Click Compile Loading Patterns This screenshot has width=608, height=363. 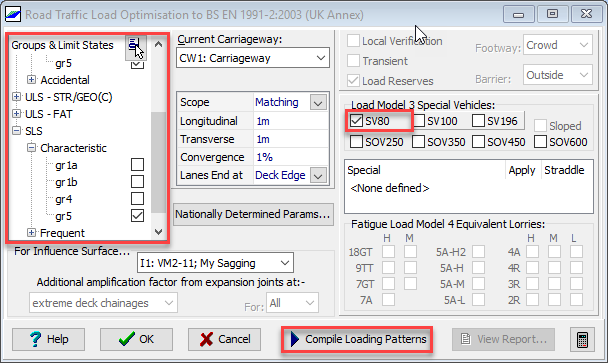pos(357,339)
